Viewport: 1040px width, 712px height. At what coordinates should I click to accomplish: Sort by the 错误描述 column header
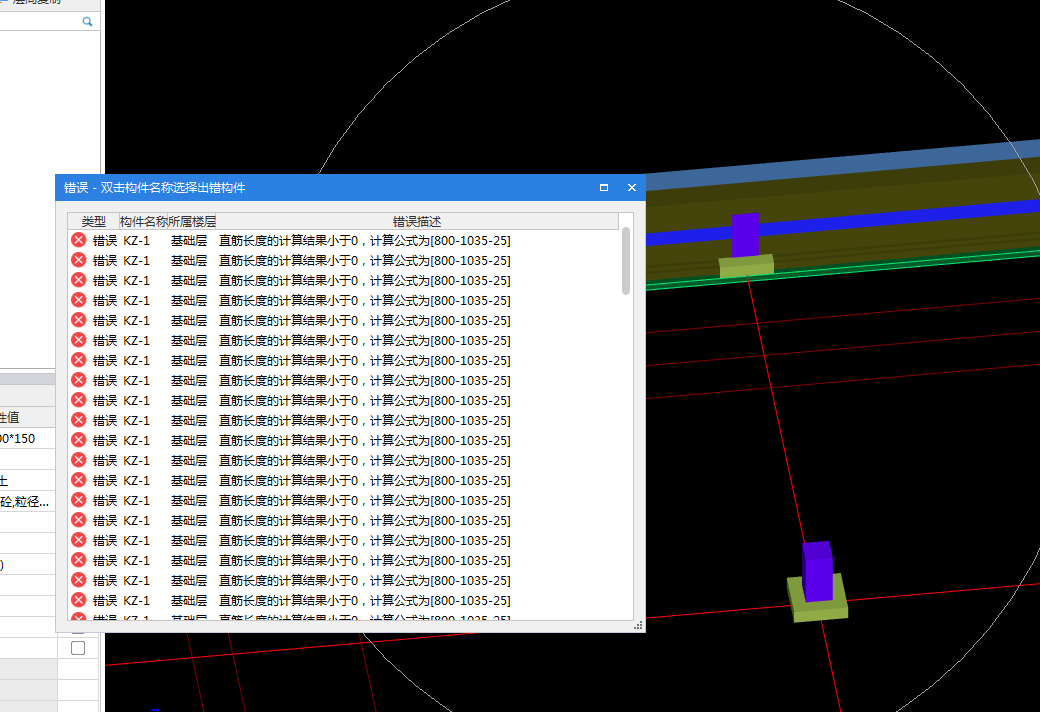pos(417,222)
